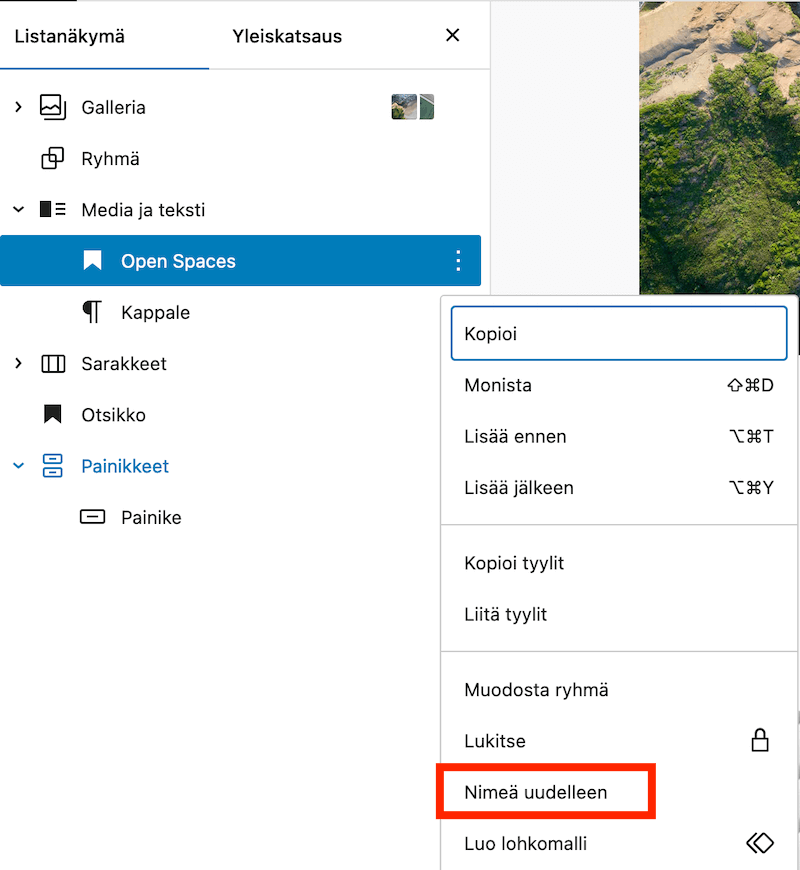
Task: Click the Galleria image thumbnails
Action: click(x=413, y=107)
